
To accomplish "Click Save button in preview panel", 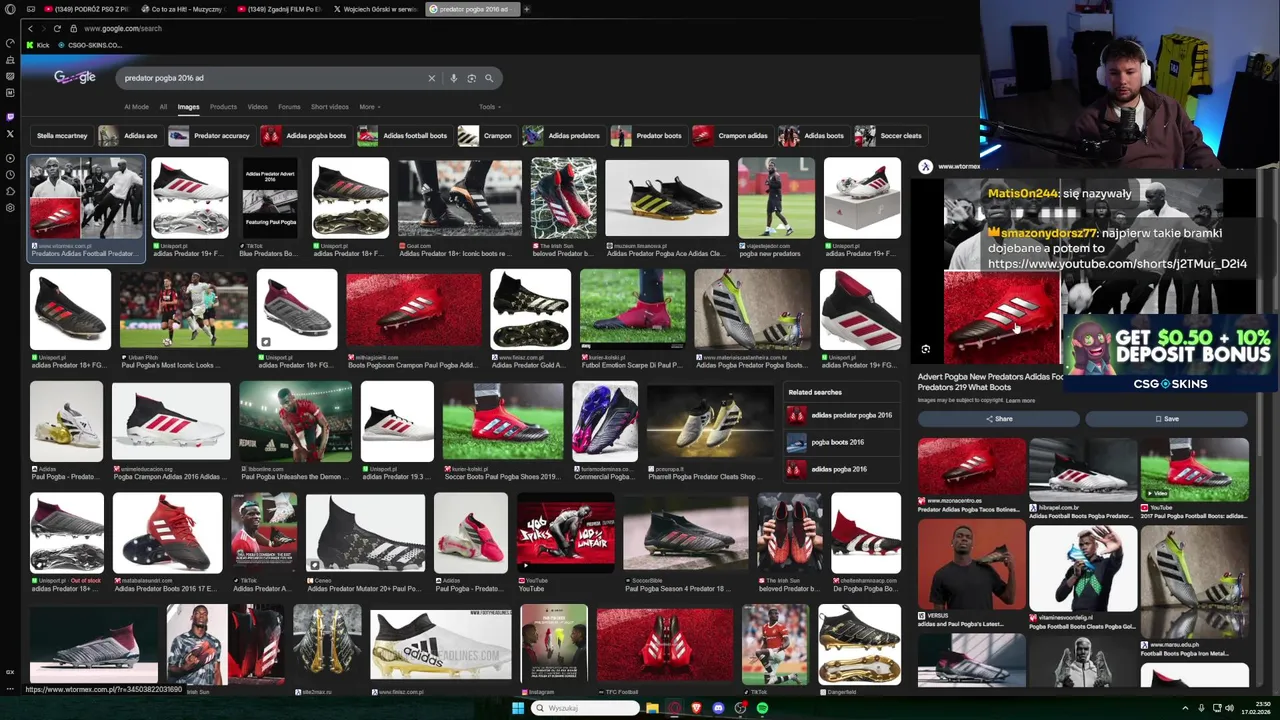I will click(1167, 419).
